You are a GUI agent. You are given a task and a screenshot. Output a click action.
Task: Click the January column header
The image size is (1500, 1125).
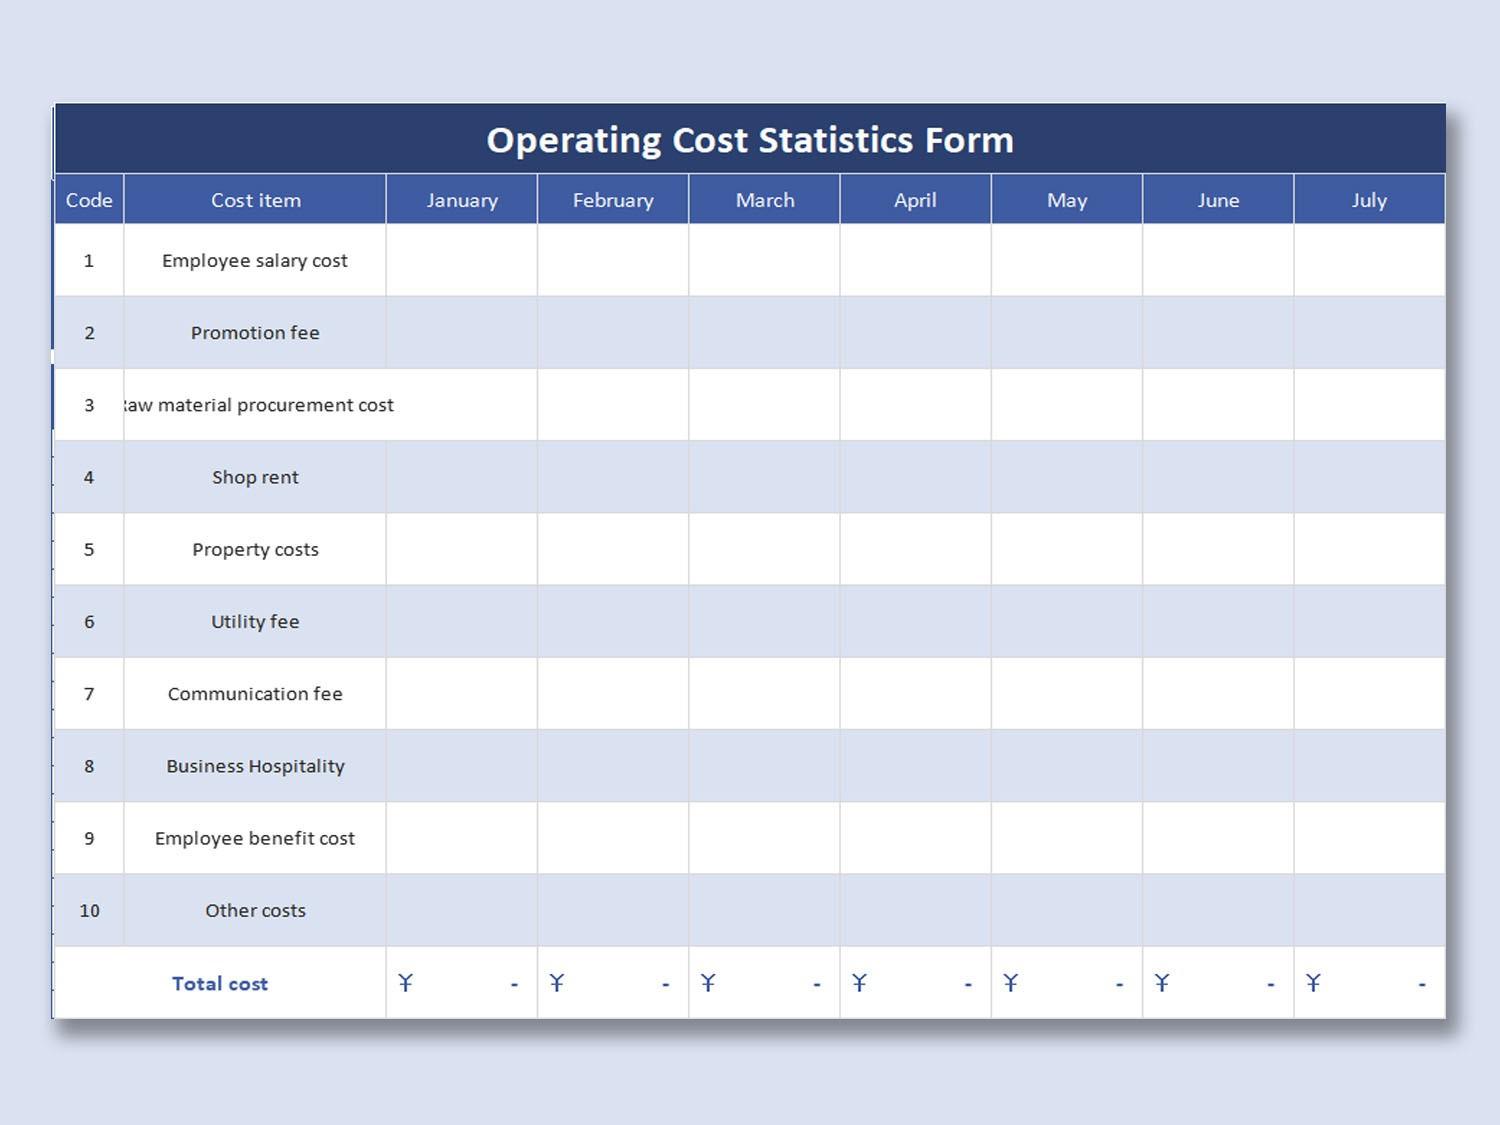pyautogui.click(x=462, y=200)
